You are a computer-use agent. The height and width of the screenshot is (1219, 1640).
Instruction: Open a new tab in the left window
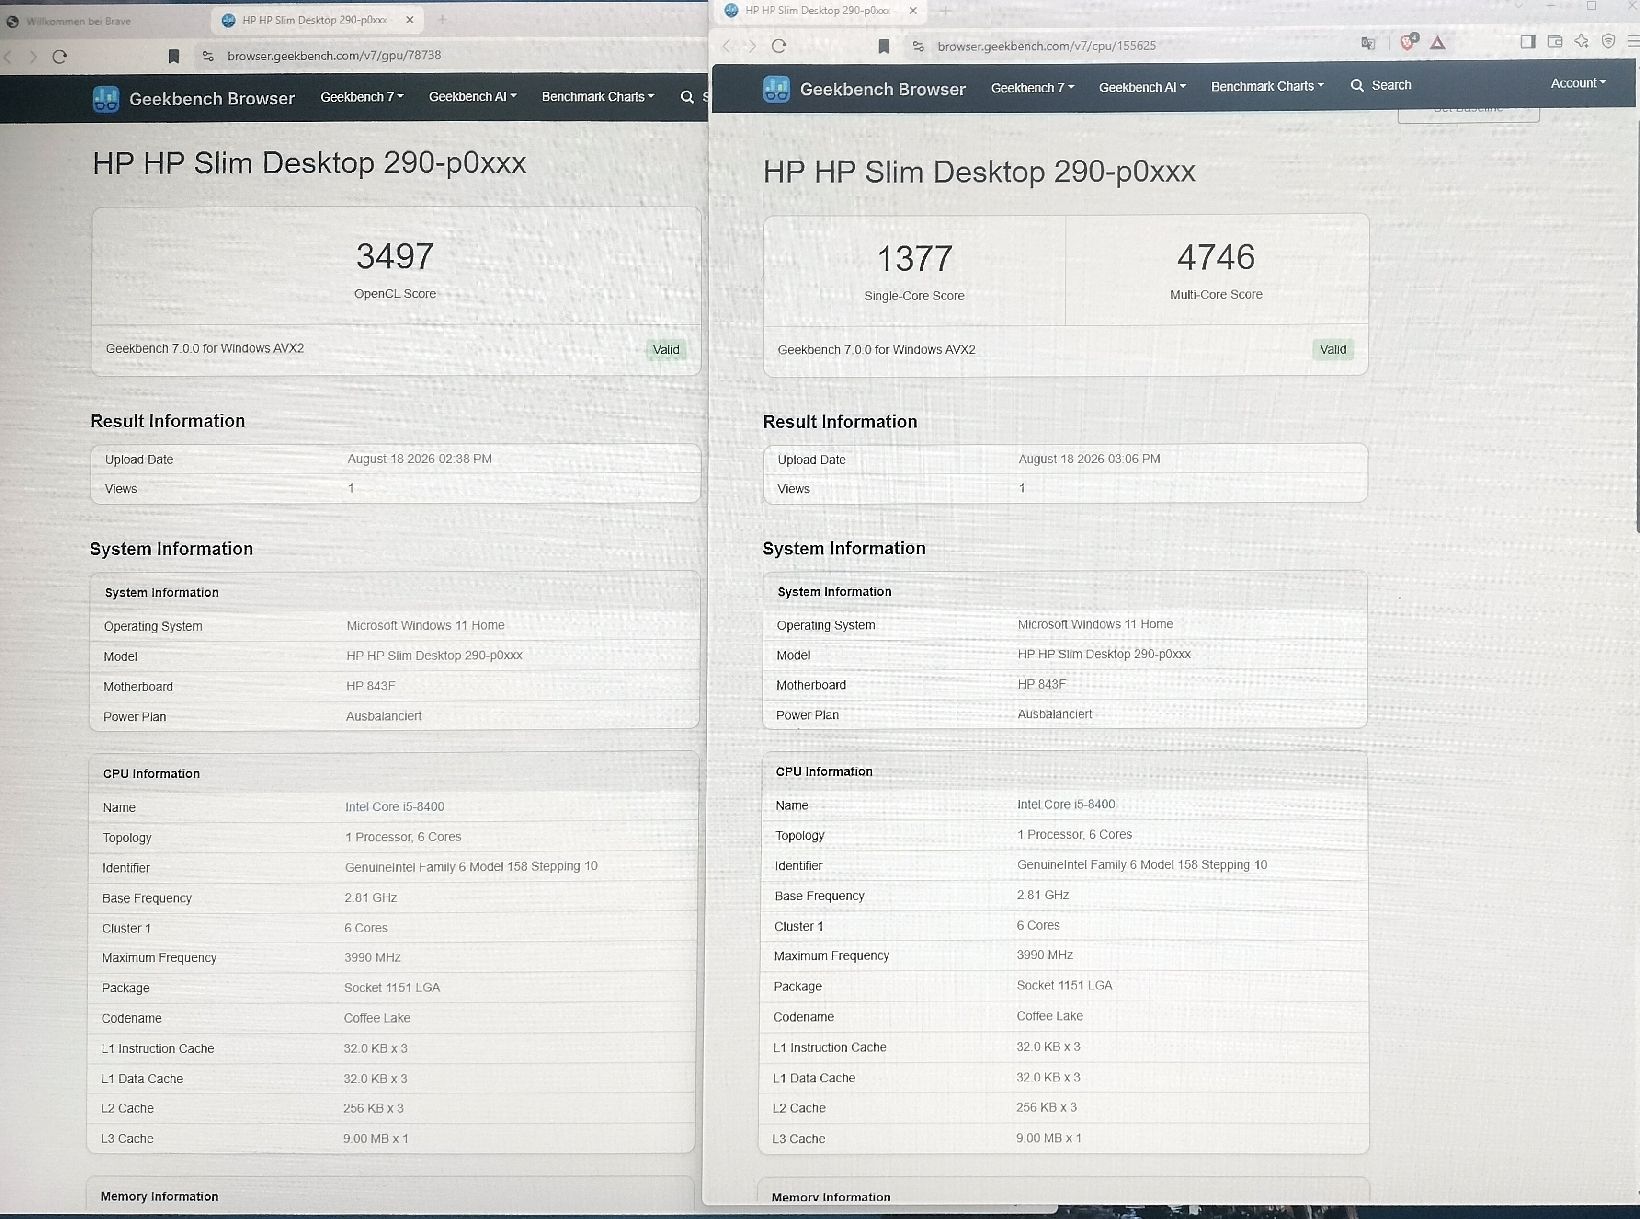point(442,19)
